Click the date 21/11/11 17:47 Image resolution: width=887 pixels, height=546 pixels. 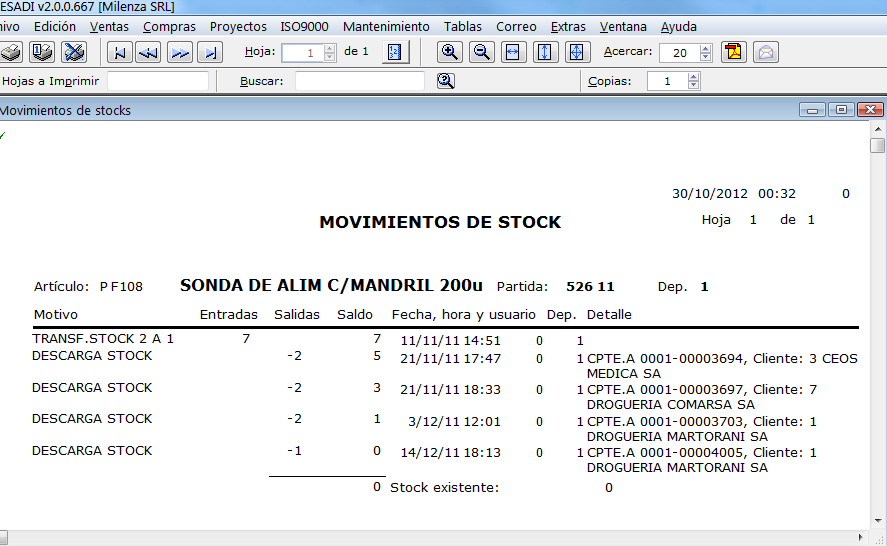pyautogui.click(x=450, y=359)
